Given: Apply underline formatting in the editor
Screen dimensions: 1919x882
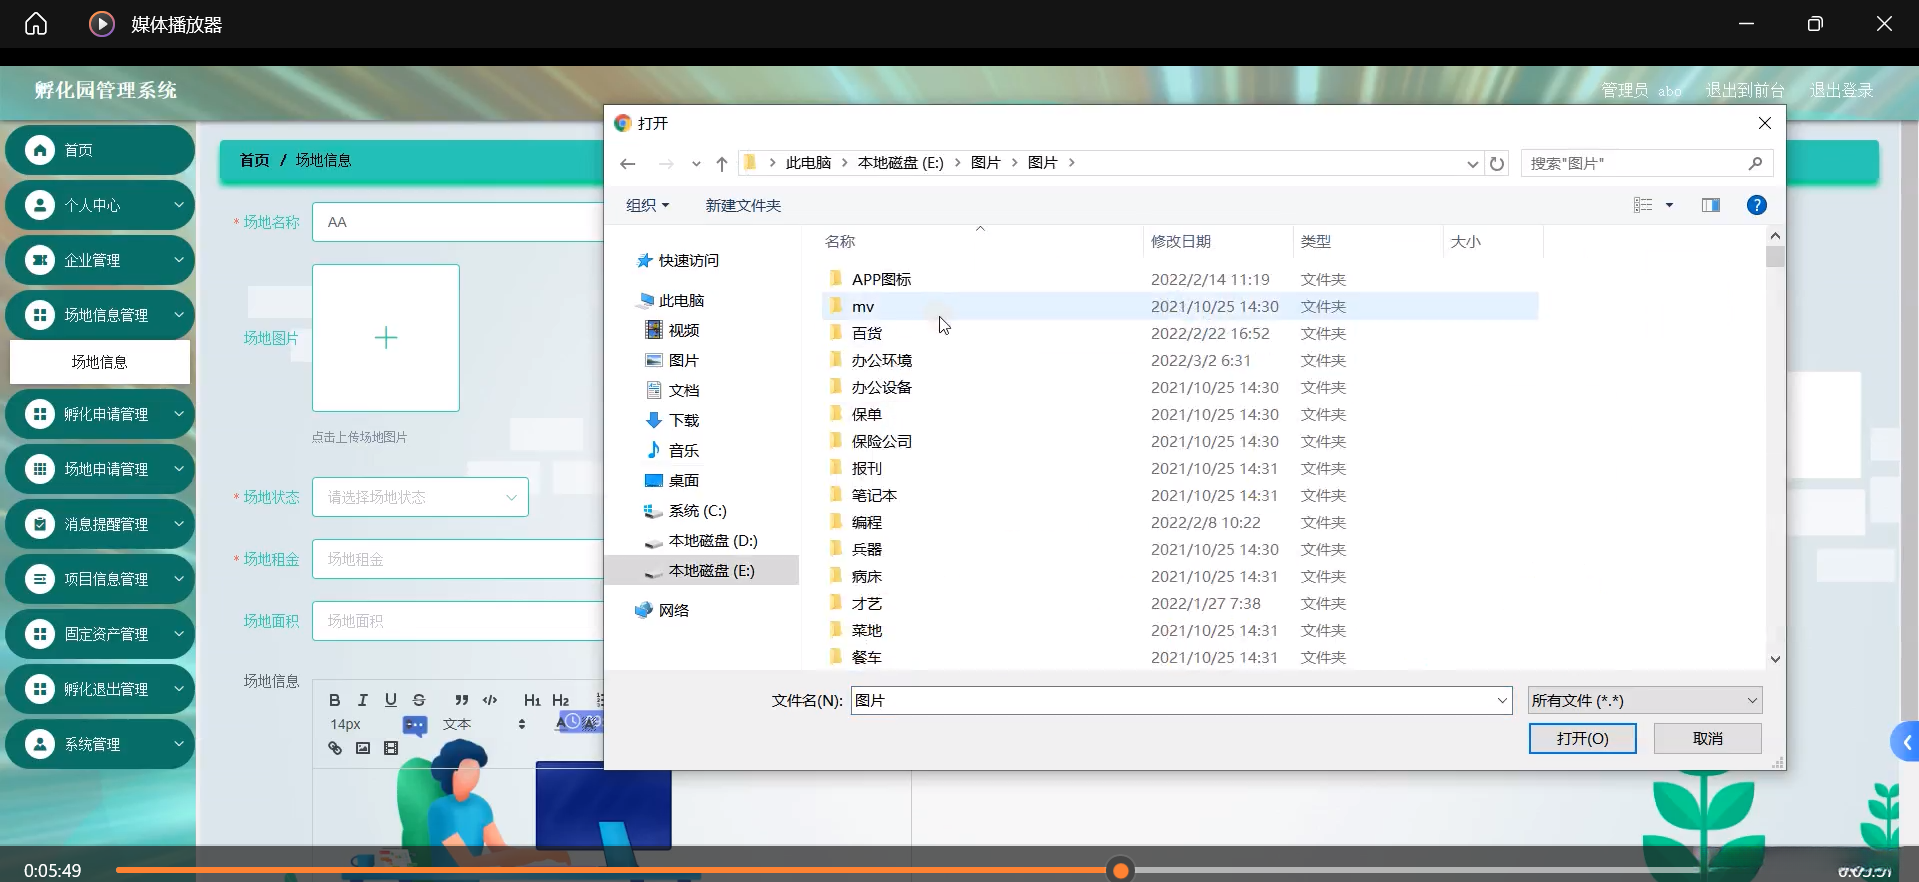Looking at the screenshot, I should coord(391,700).
